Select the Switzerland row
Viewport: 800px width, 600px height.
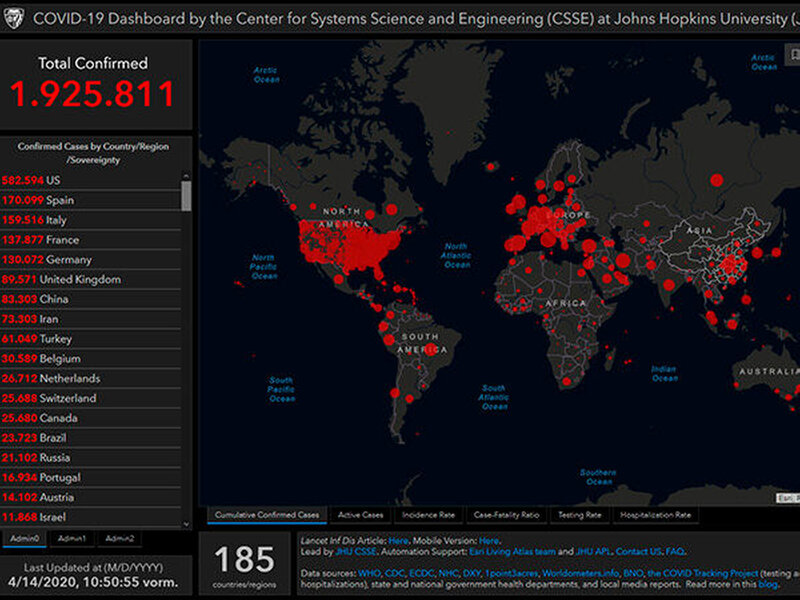[x=91, y=398]
